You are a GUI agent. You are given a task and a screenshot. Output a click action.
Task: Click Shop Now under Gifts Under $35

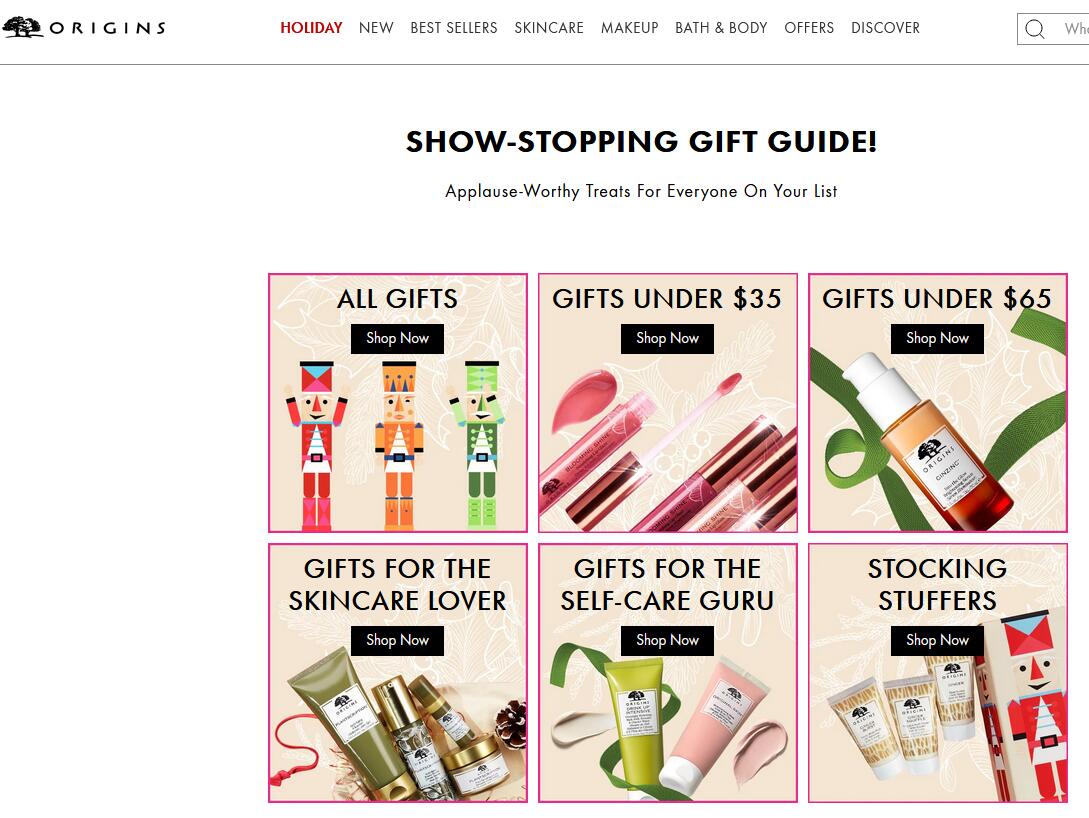(667, 338)
